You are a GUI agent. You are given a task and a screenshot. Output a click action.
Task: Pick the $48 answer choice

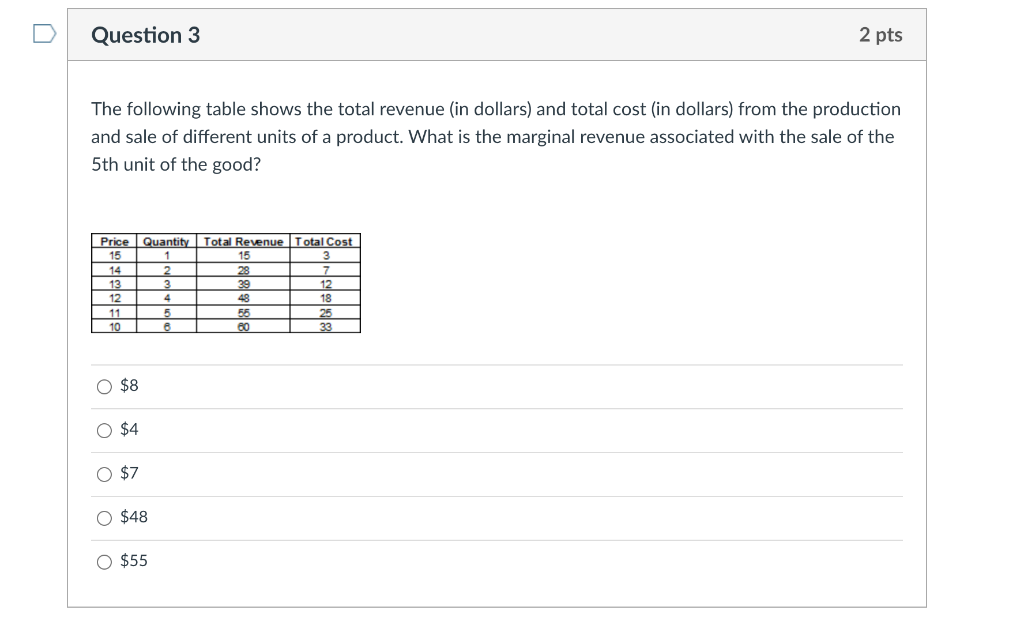click(104, 518)
